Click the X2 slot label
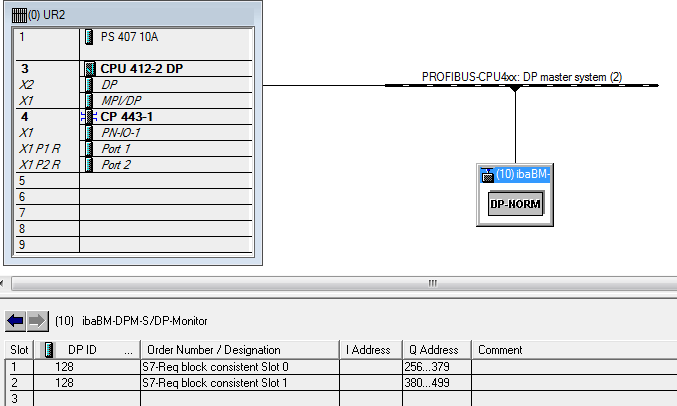677x406 pixels. (x=26, y=85)
